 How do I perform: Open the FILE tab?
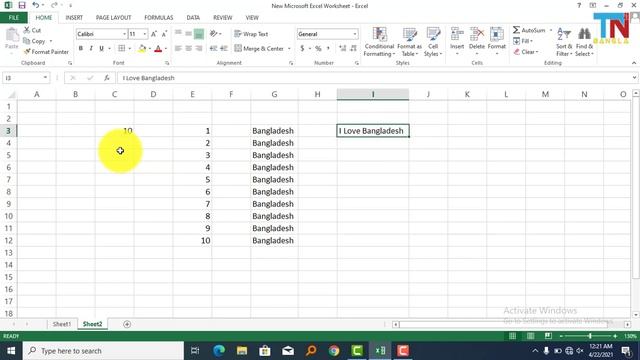pos(13,18)
